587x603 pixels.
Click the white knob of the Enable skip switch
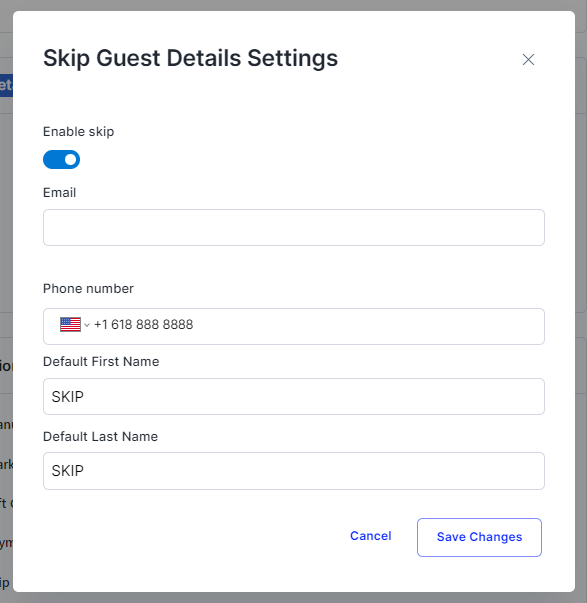[70, 160]
